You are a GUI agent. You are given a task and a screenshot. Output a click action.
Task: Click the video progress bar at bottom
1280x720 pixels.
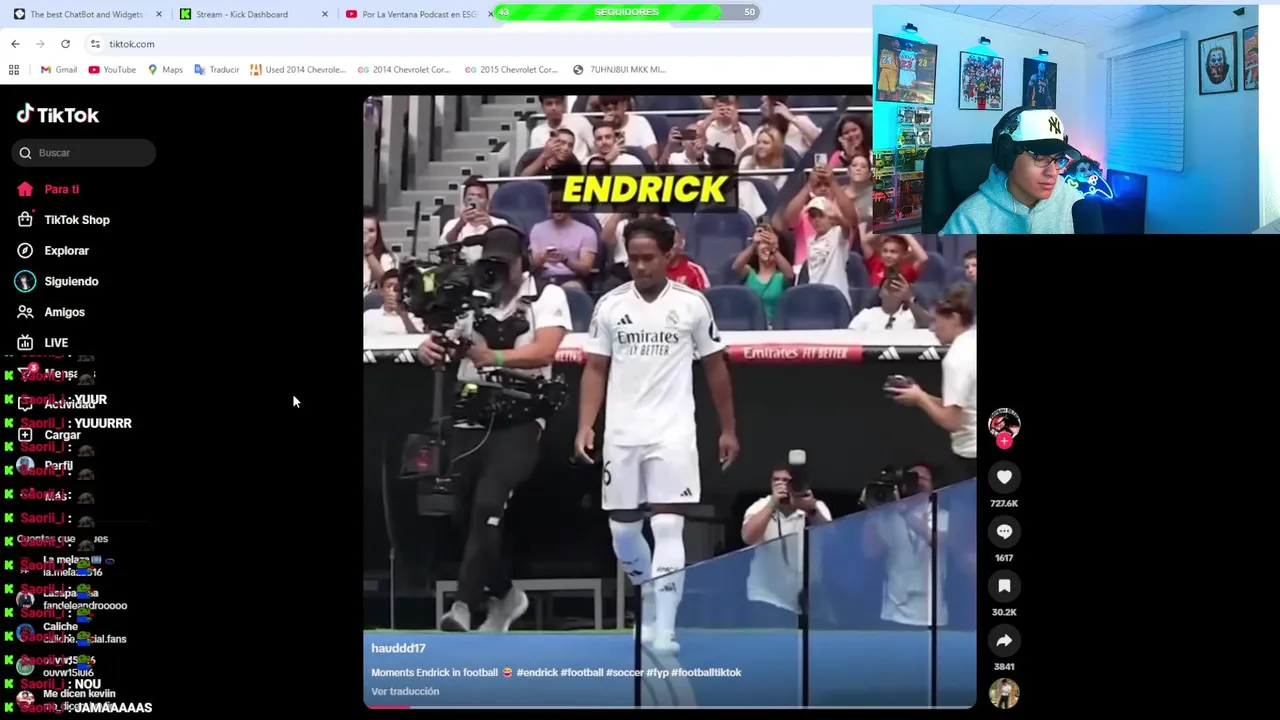(670, 706)
